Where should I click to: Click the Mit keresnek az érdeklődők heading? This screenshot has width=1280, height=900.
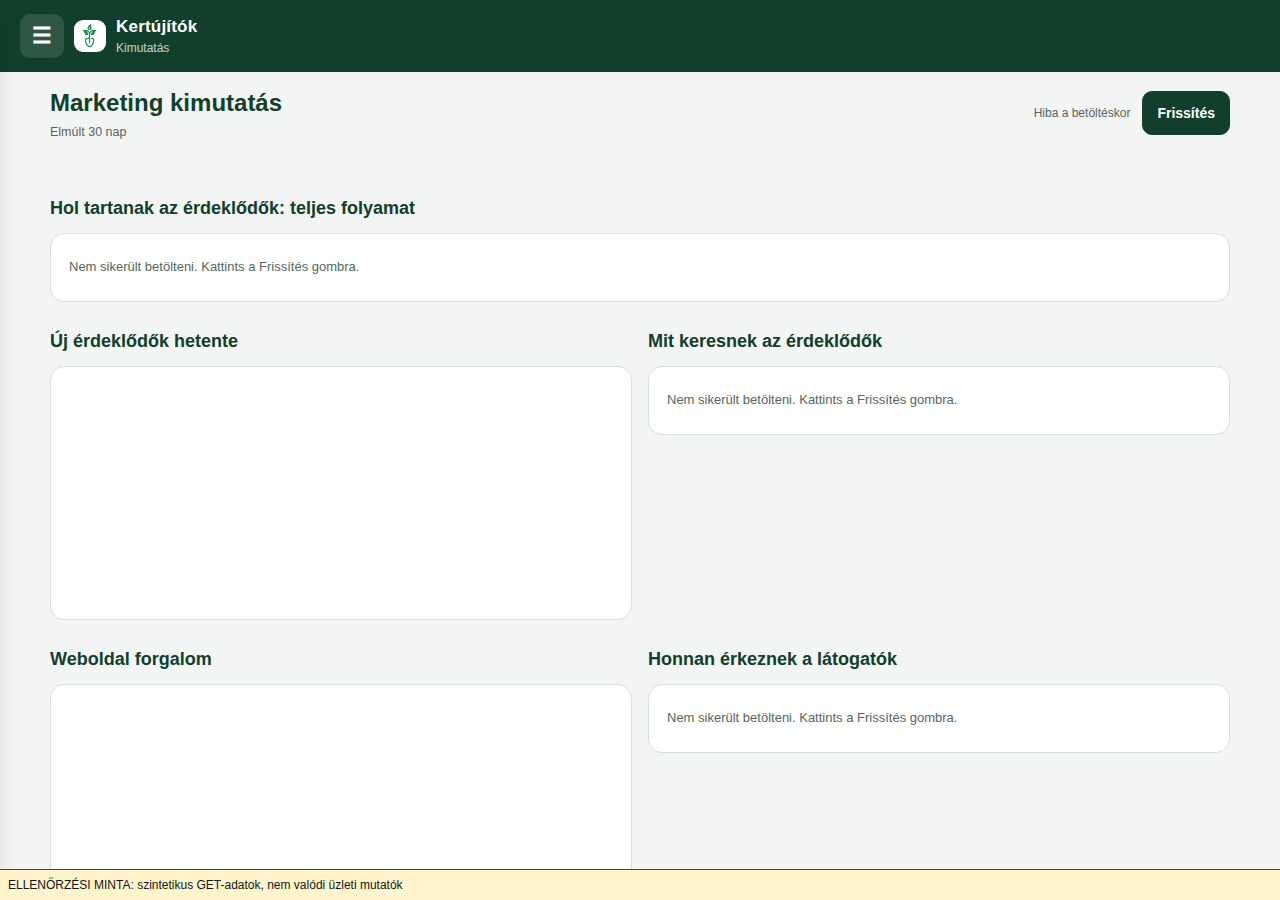(x=765, y=341)
